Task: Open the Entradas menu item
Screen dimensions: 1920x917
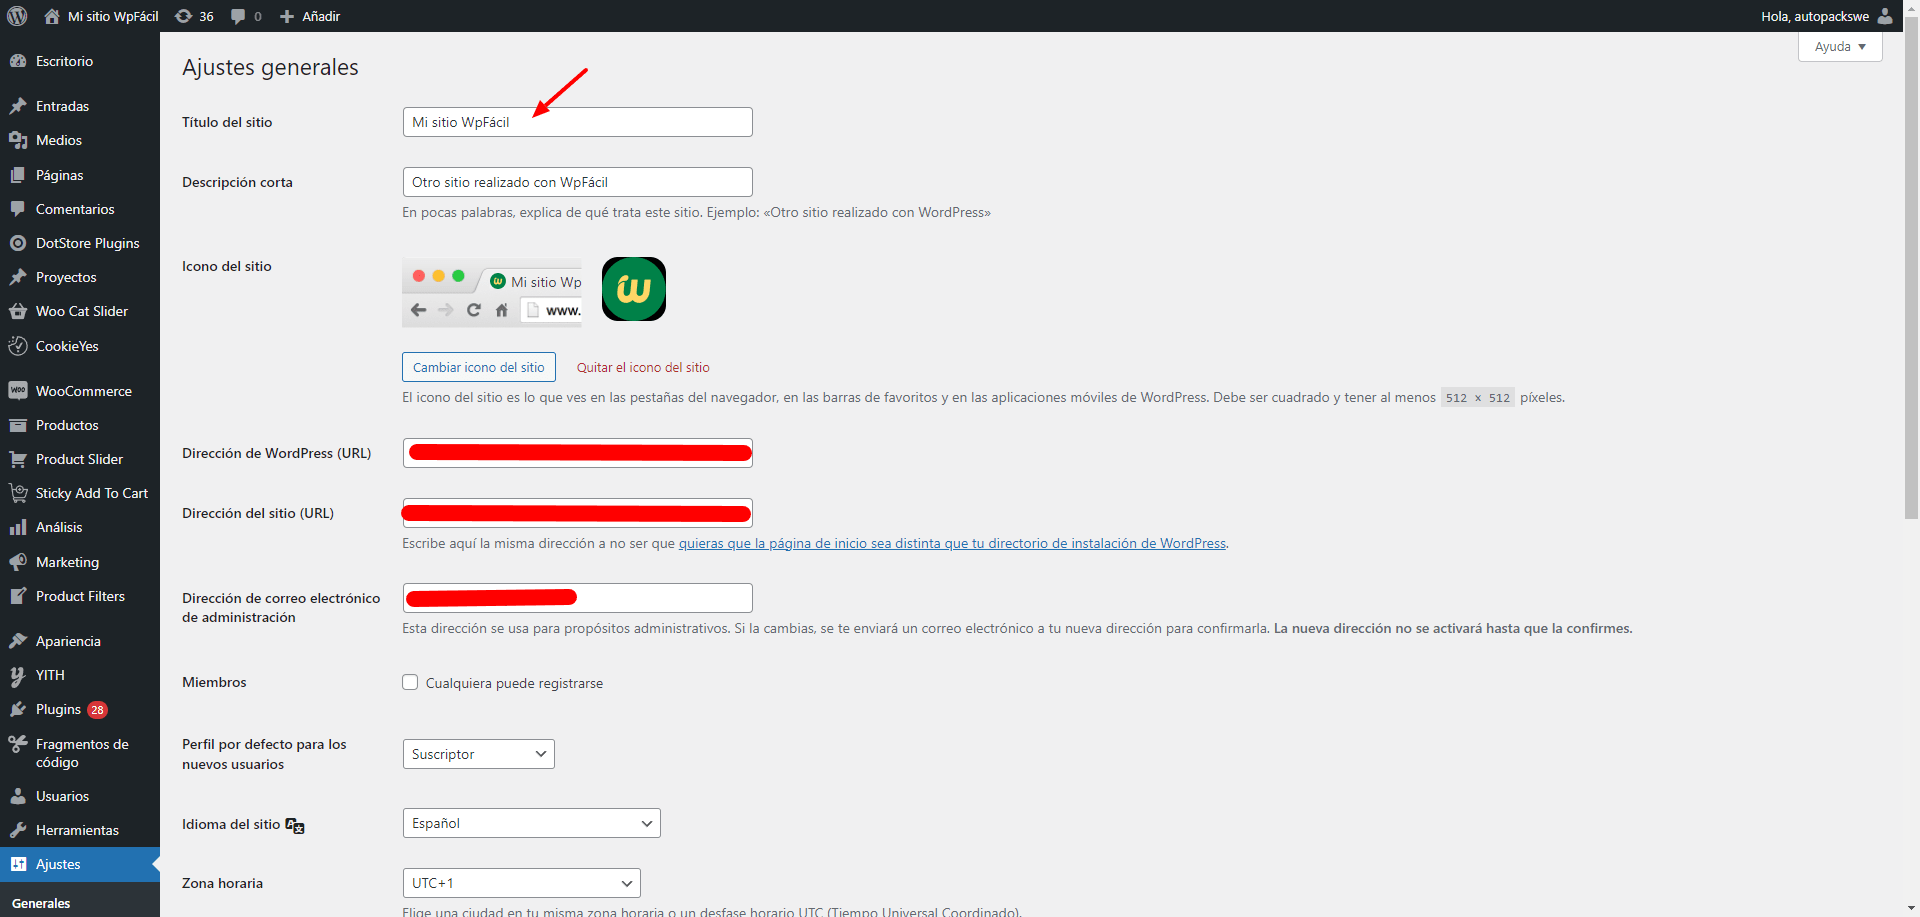Action: point(80,106)
